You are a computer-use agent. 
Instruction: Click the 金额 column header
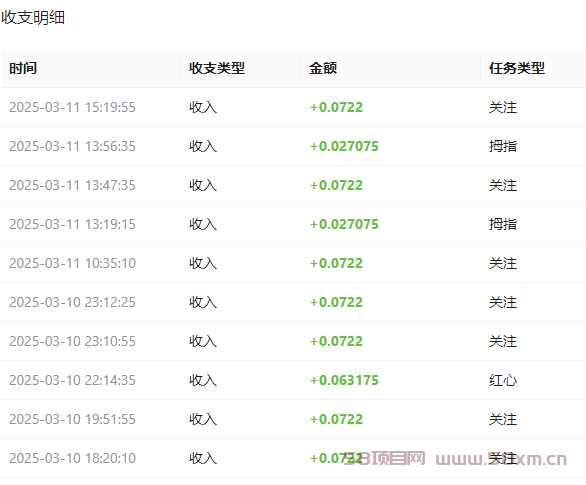(323, 68)
